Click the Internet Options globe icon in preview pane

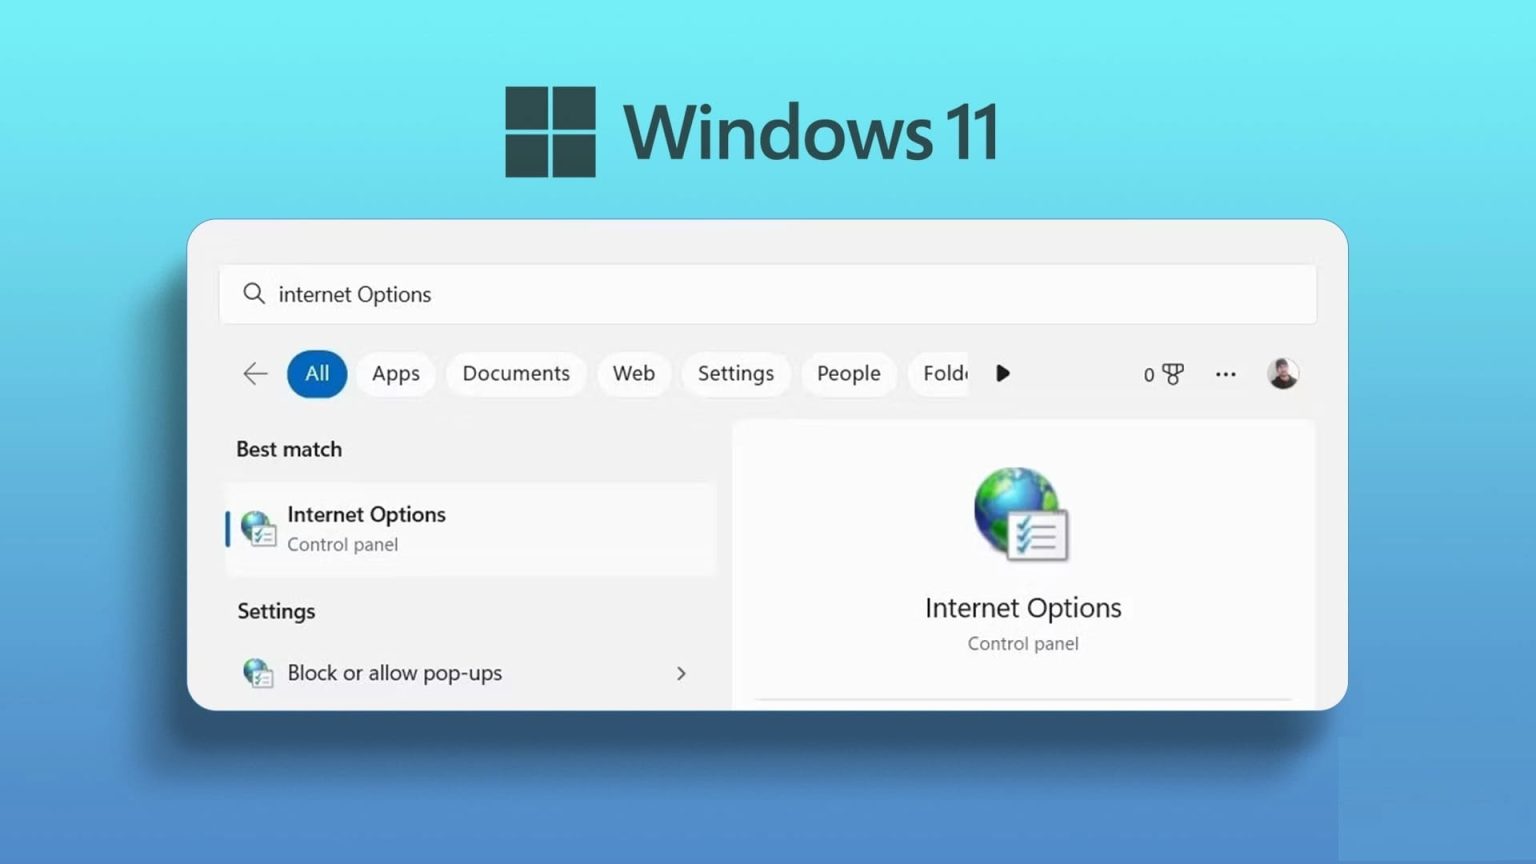1020,512
